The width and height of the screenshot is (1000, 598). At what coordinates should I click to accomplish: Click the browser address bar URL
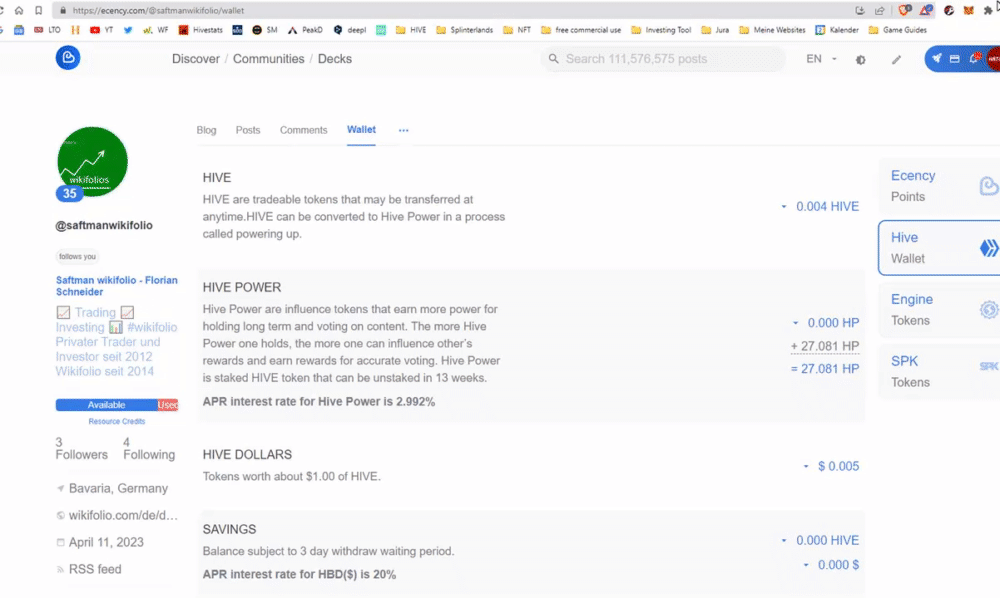(x=158, y=10)
